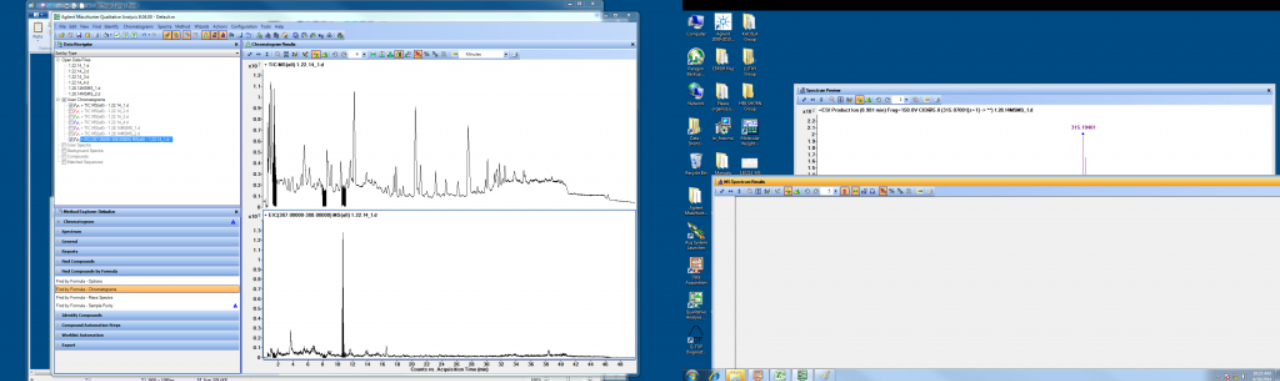The height and width of the screenshot is (381, 1280).
Task: Toggle checkbox for TIC MS(all) 1.22.14_3.d chromatogram
Action: 71,116
